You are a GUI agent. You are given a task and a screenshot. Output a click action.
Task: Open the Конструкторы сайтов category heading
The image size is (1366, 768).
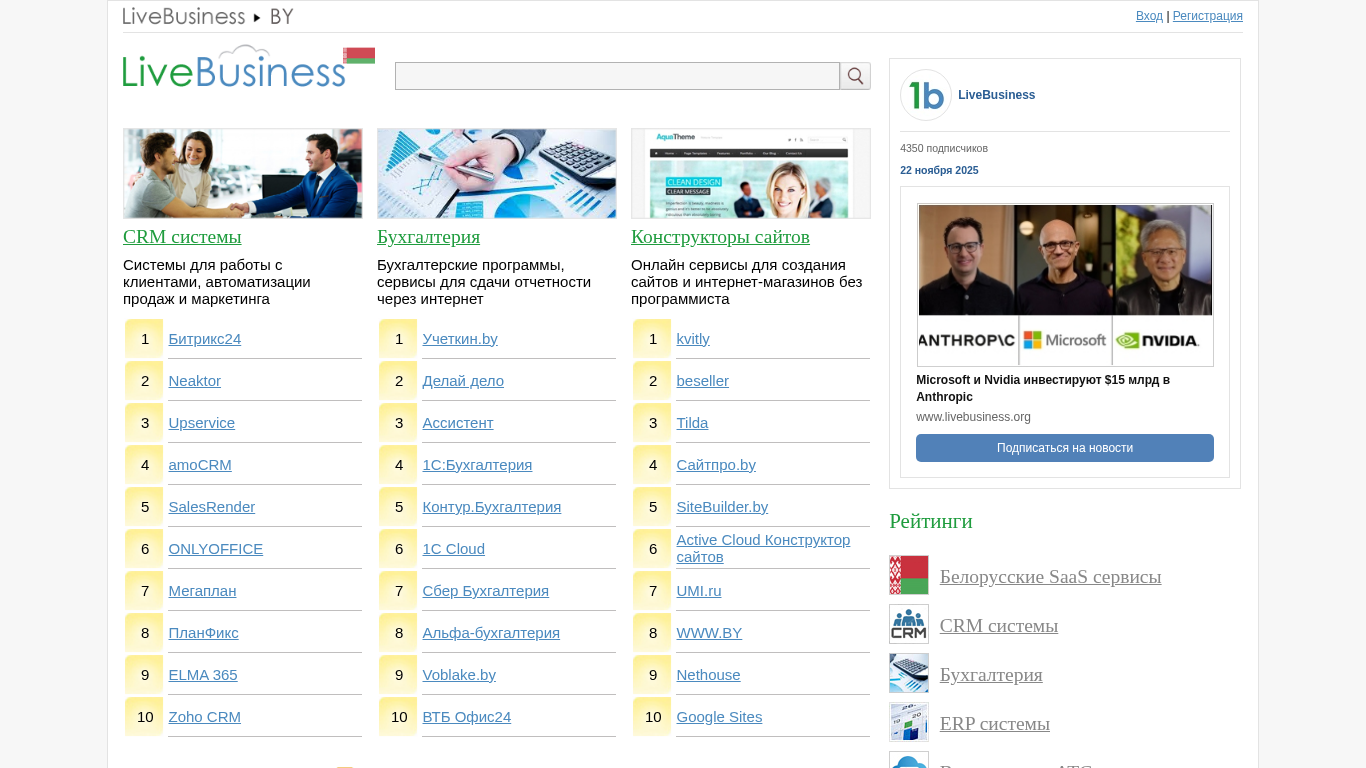coord(720,237)
